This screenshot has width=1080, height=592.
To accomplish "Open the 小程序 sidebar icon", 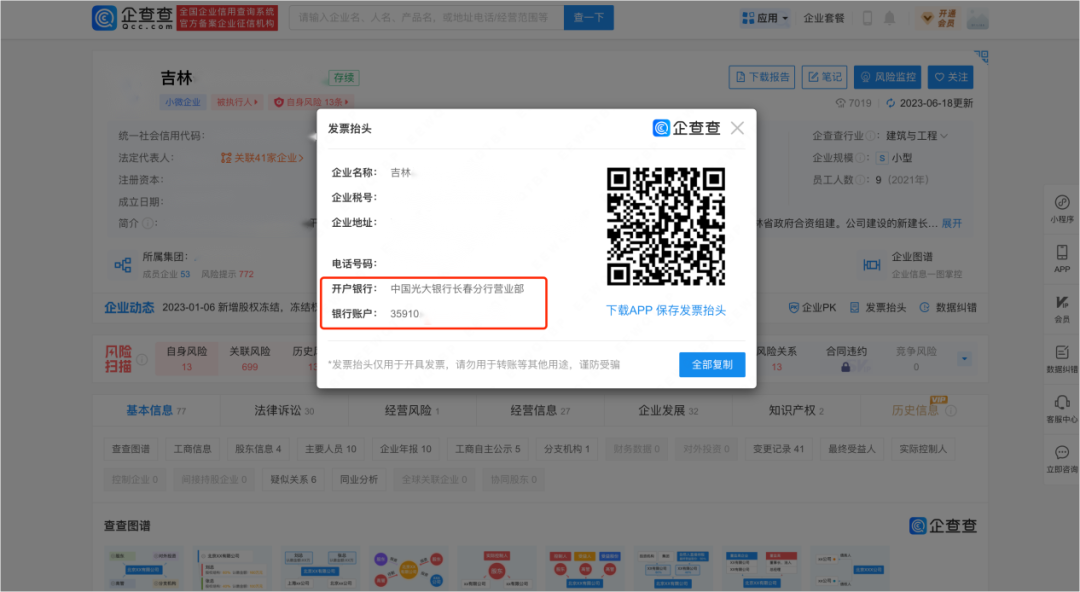I will (1061, 209).
